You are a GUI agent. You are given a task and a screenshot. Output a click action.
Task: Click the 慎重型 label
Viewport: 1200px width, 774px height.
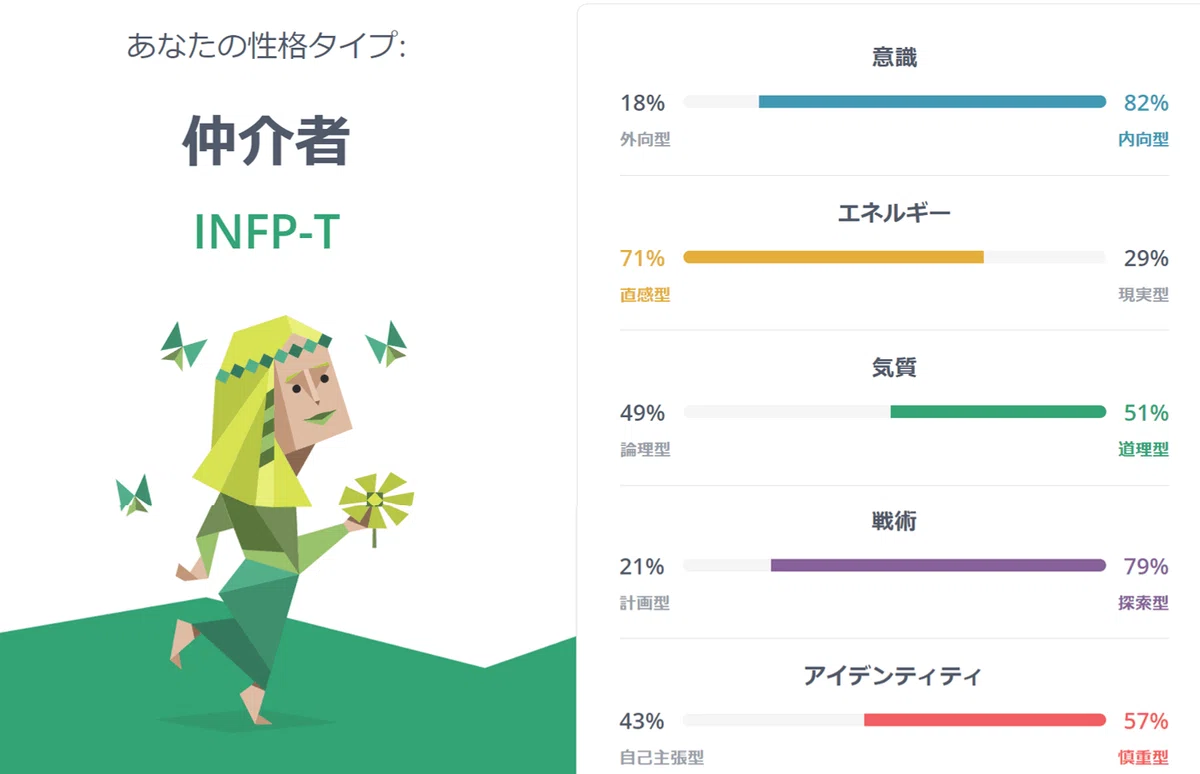coord(1143,758)
